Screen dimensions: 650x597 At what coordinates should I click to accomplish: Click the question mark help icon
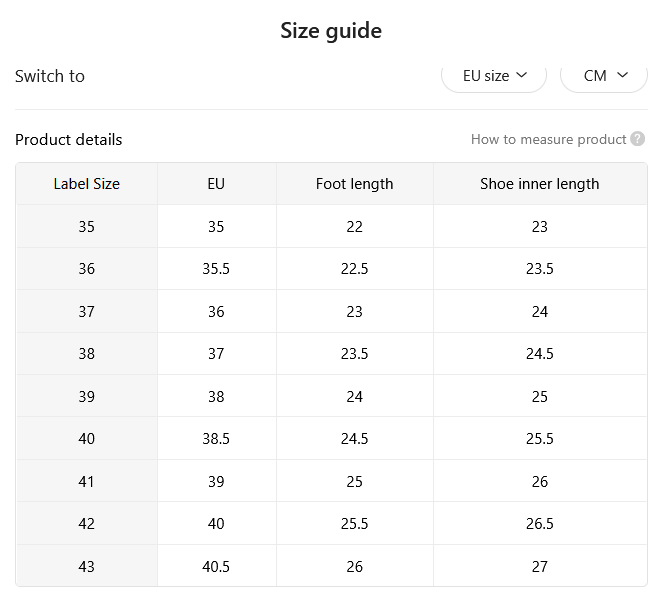[637, 139]
